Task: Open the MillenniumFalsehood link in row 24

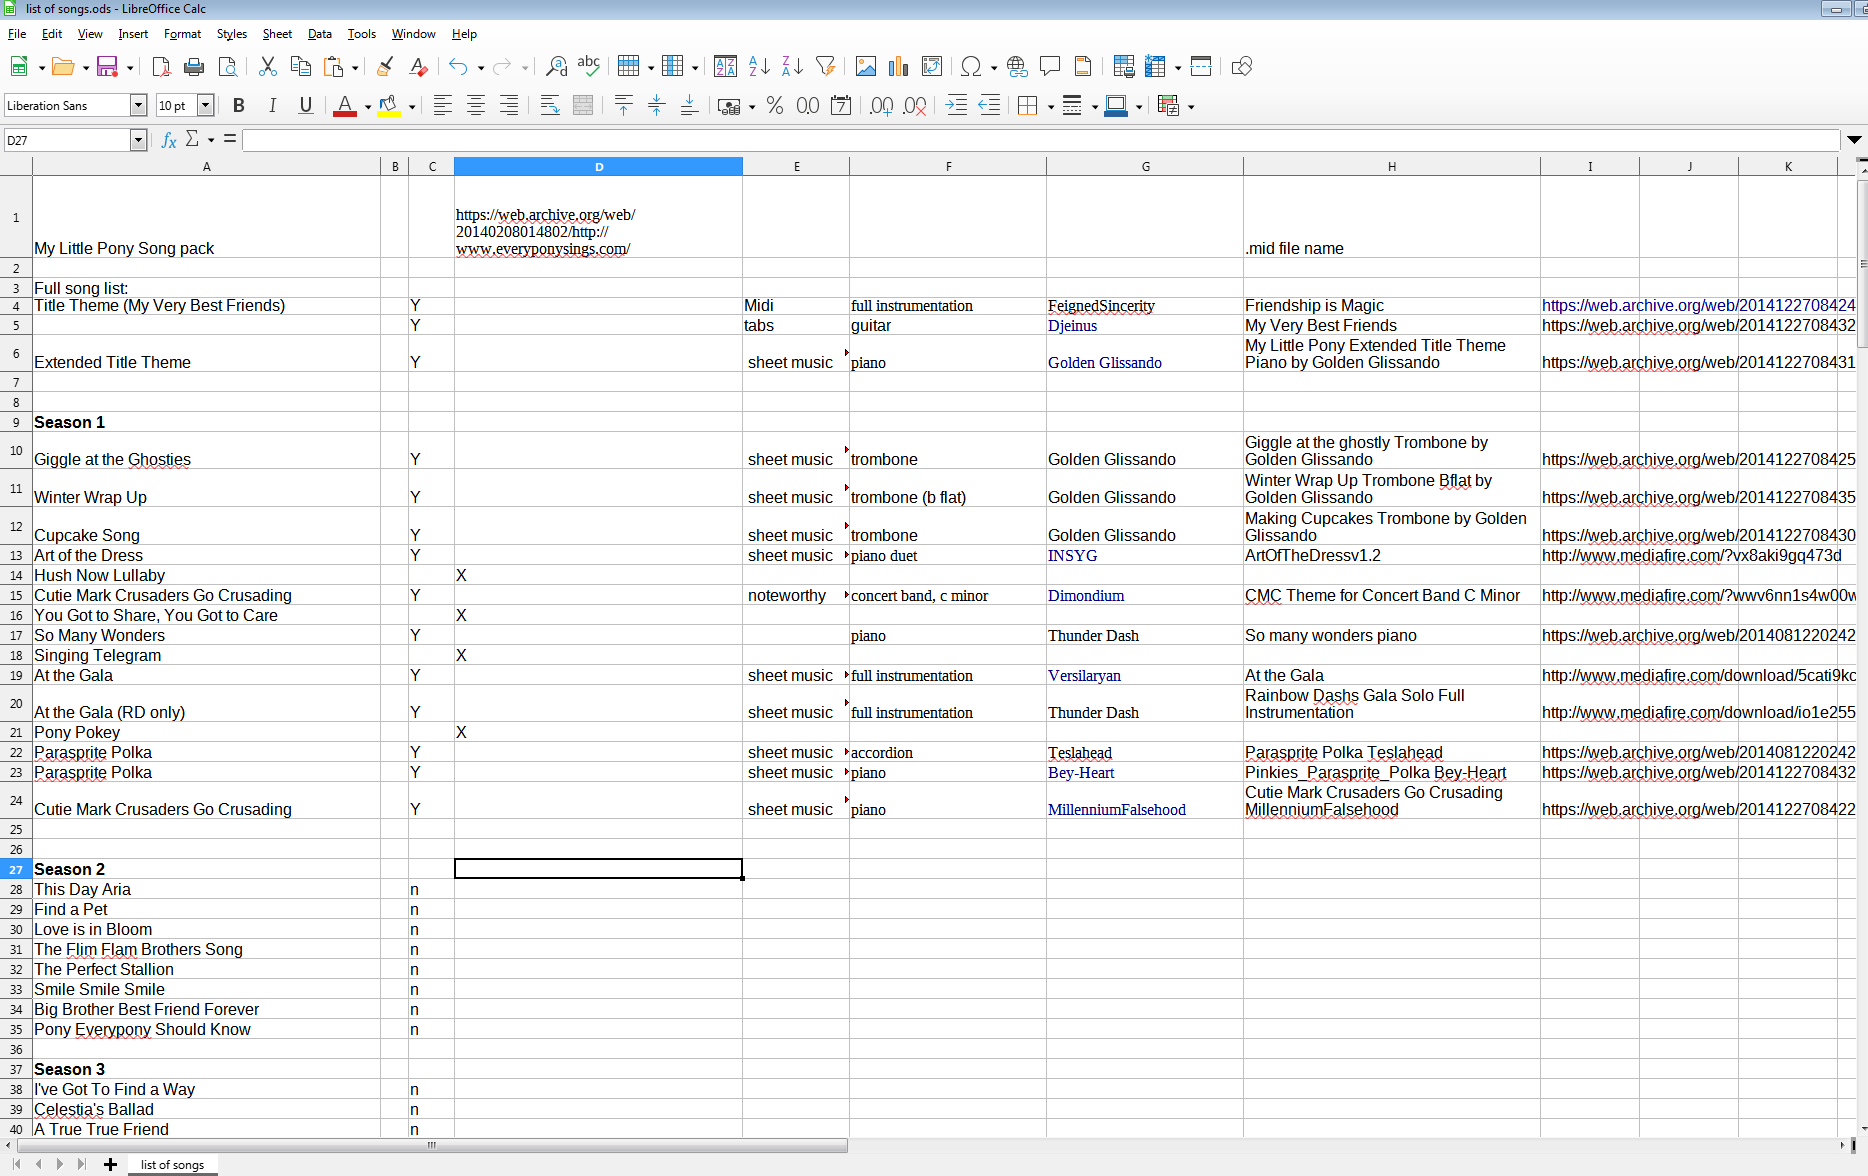Action: tap(1117, 810)
